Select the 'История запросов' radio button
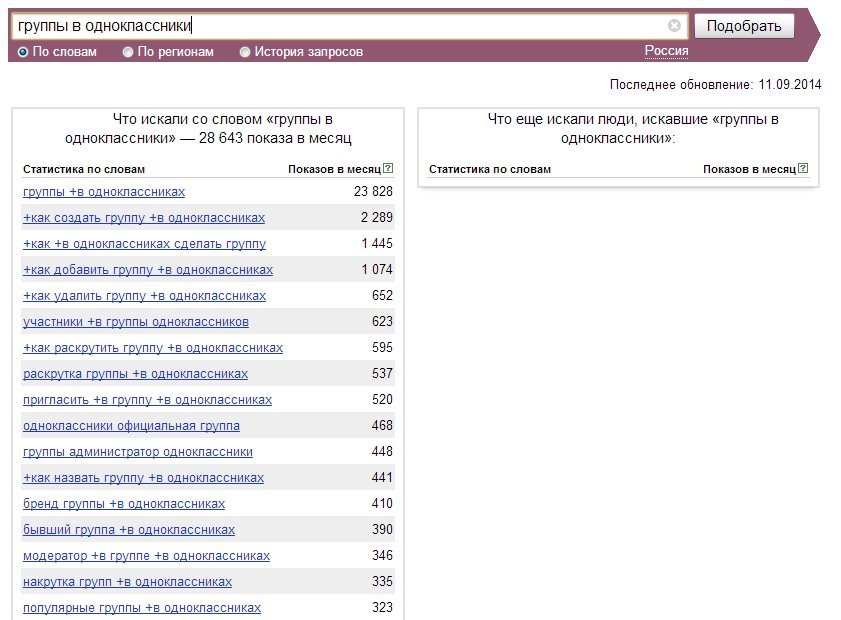 (245, 52)
